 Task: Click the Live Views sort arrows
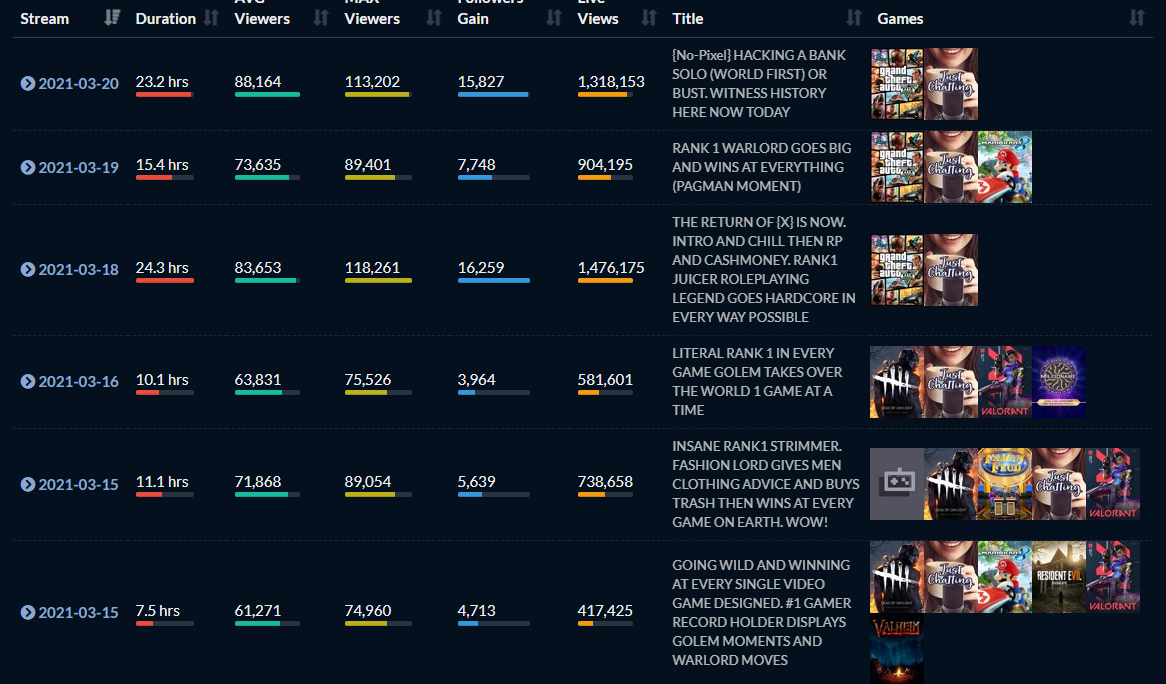click(649, 18)
